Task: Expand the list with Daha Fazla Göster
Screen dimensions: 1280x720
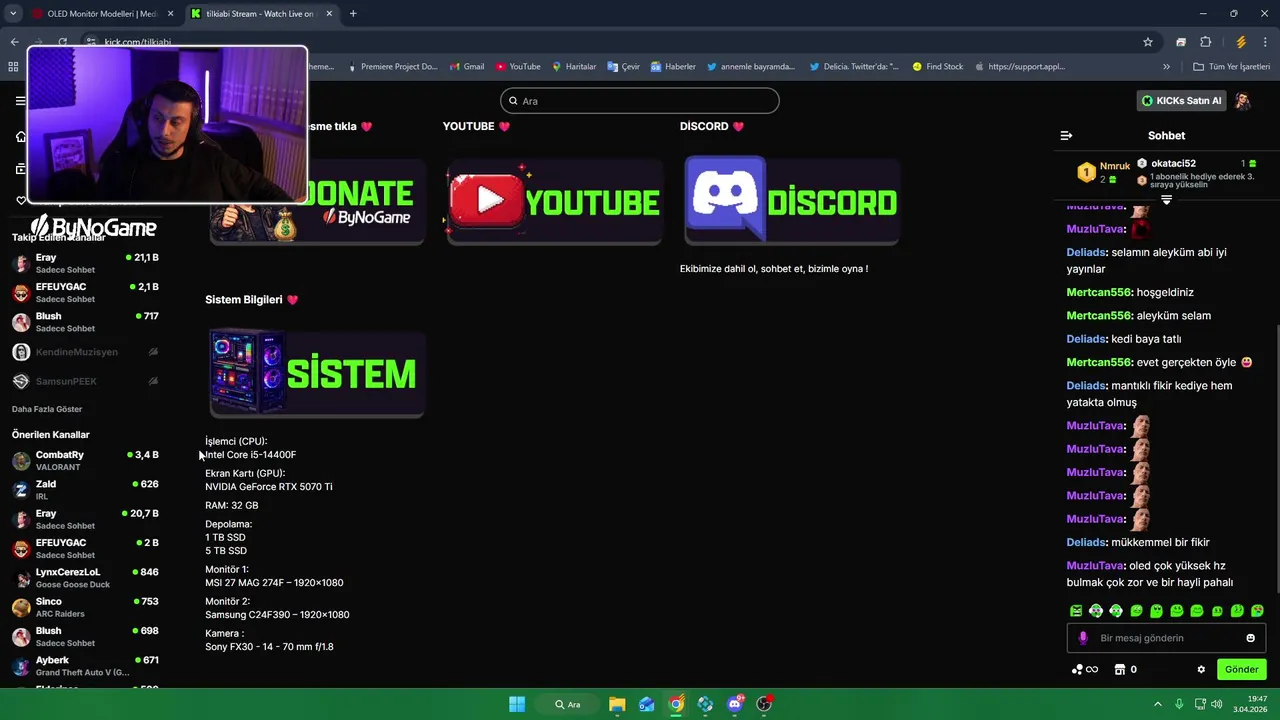Action: click(x=47, y=409)
